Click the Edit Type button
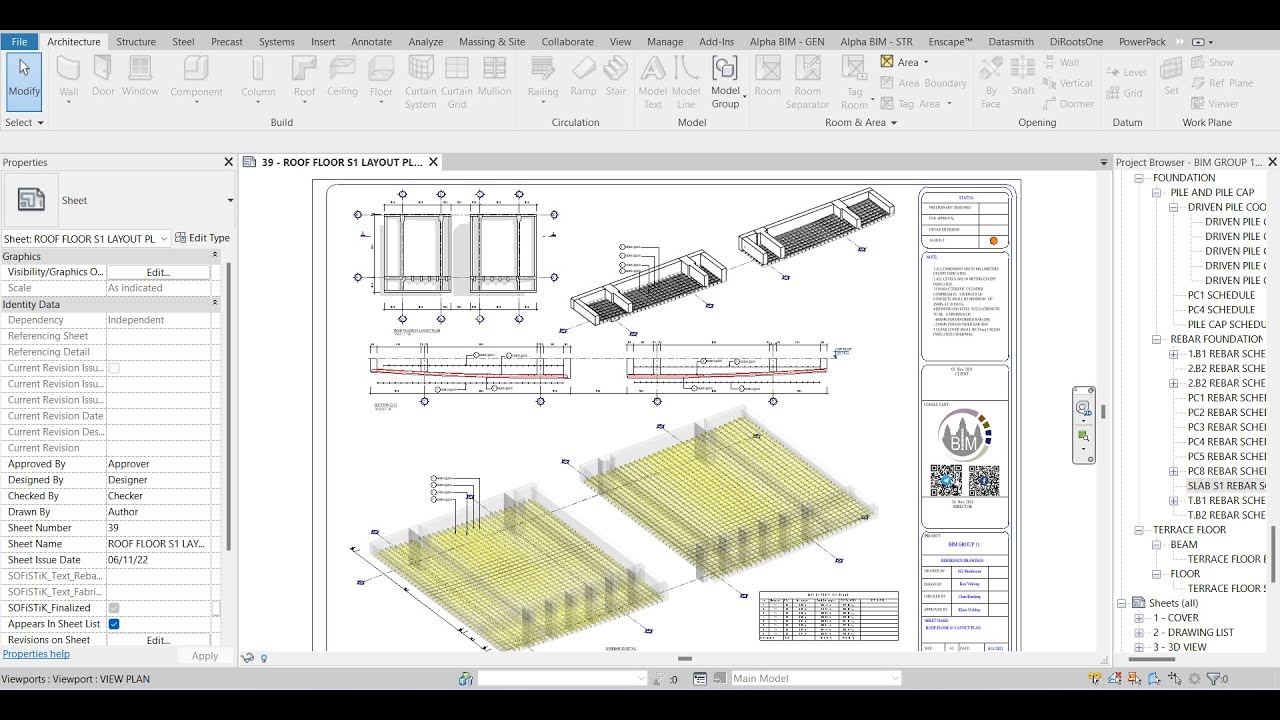Image resolution: width=1280 pixels, height=720 pixels. 203,238
